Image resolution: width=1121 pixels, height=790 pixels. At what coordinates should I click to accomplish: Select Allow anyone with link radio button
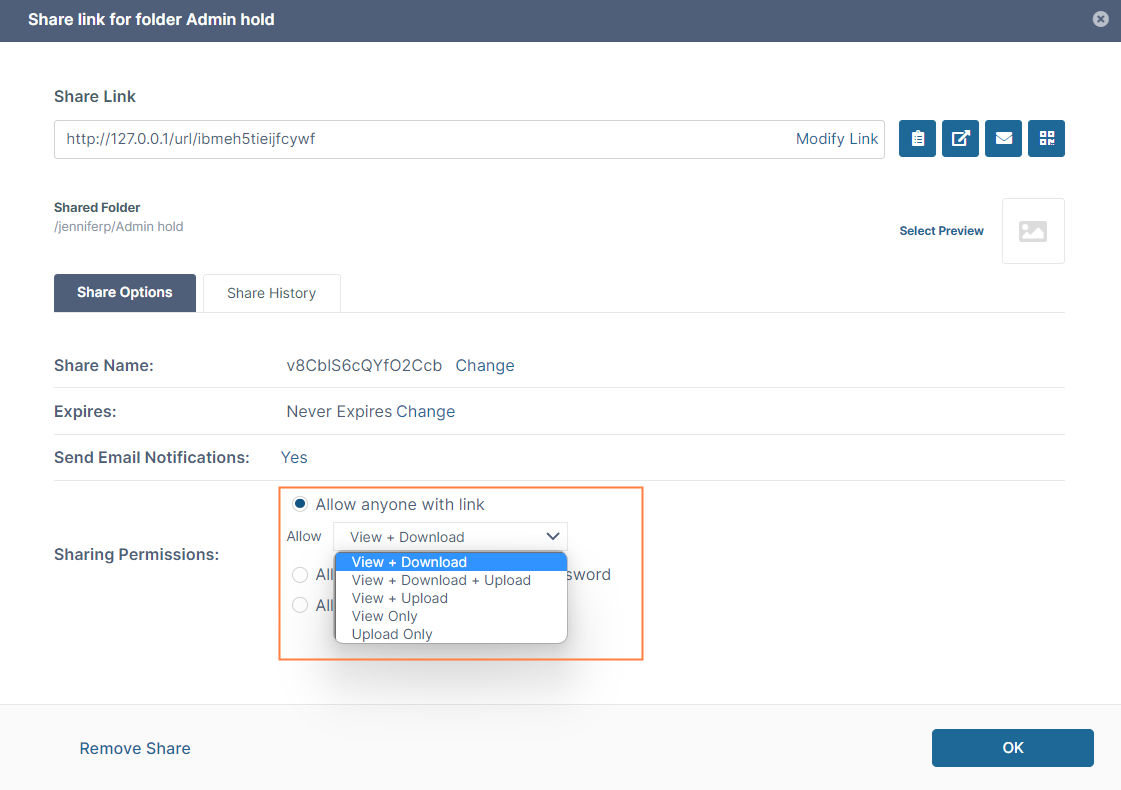(300, 504)
